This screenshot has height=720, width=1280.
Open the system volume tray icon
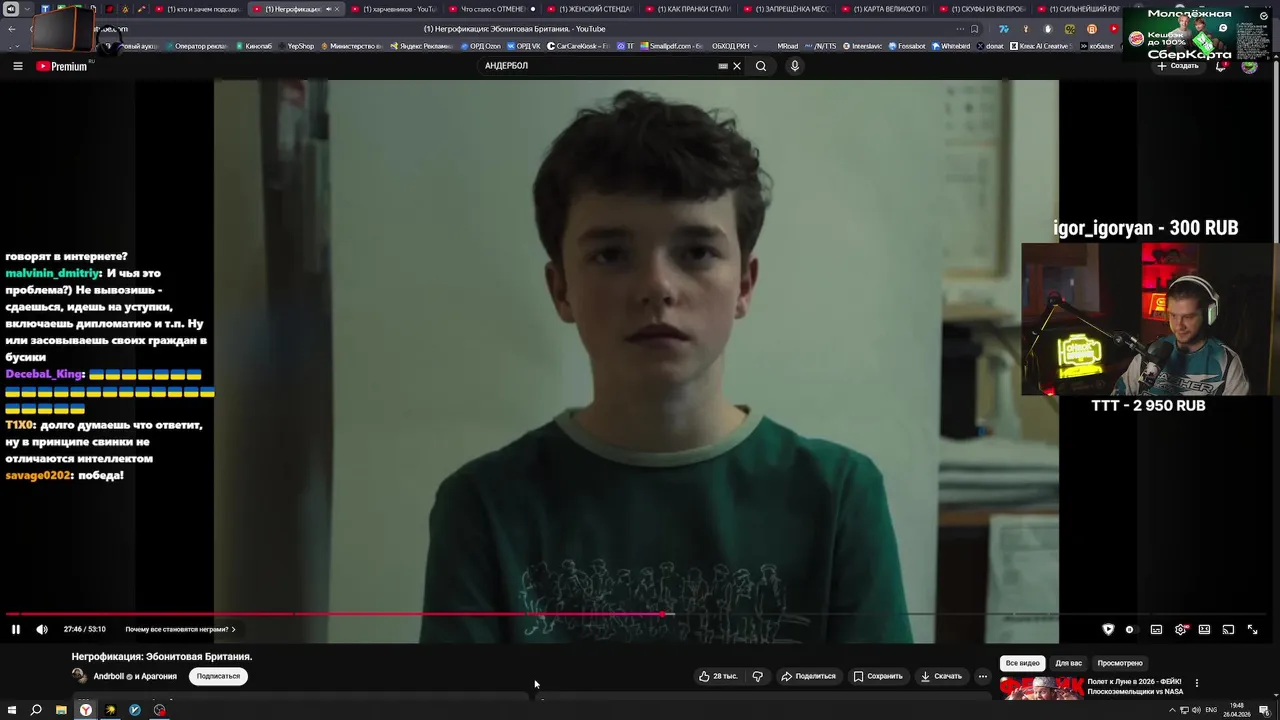pos(1196,710)
